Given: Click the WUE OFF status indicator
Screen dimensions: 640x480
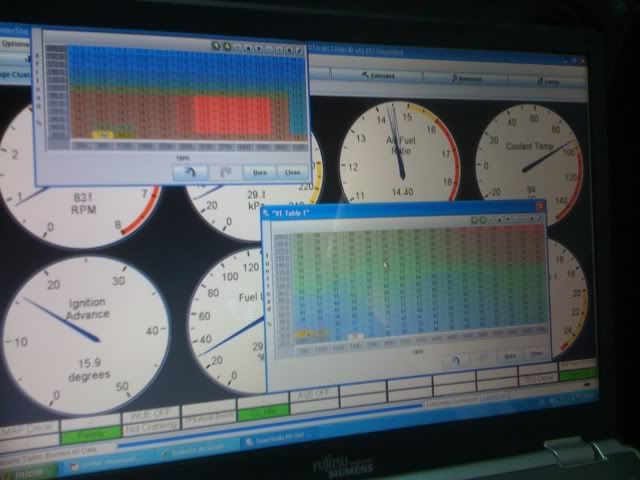Looking at the screenshot, I should point(150,416).
